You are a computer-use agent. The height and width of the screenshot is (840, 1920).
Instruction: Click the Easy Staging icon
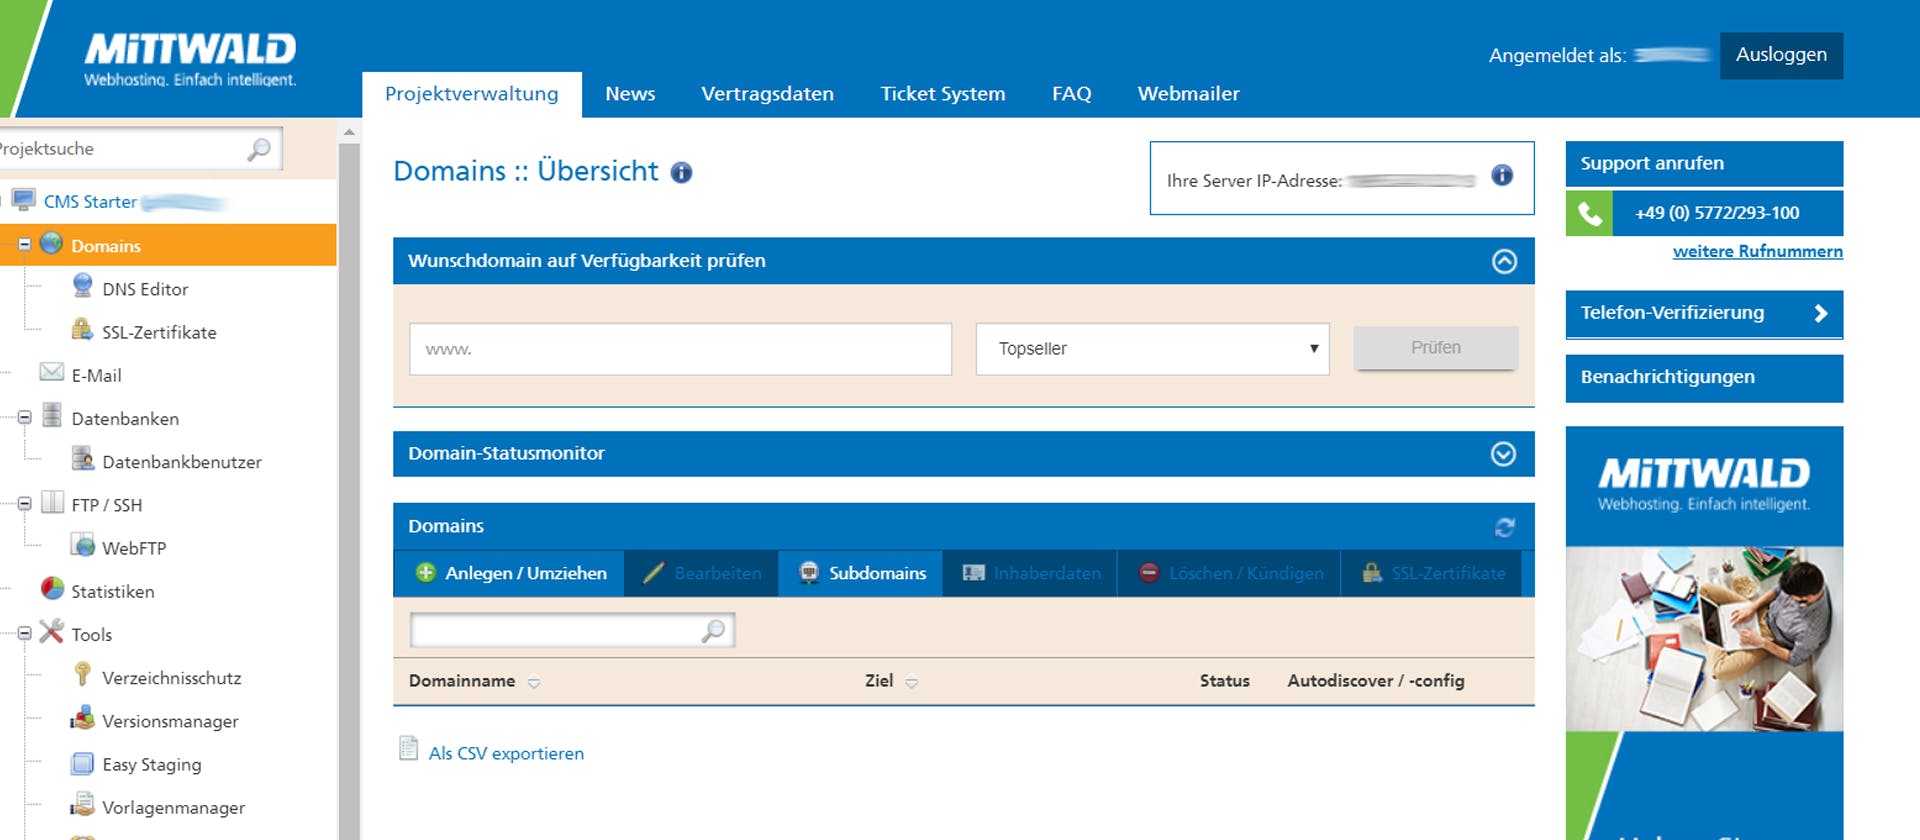pyautogui.click(x=83, y=763)
